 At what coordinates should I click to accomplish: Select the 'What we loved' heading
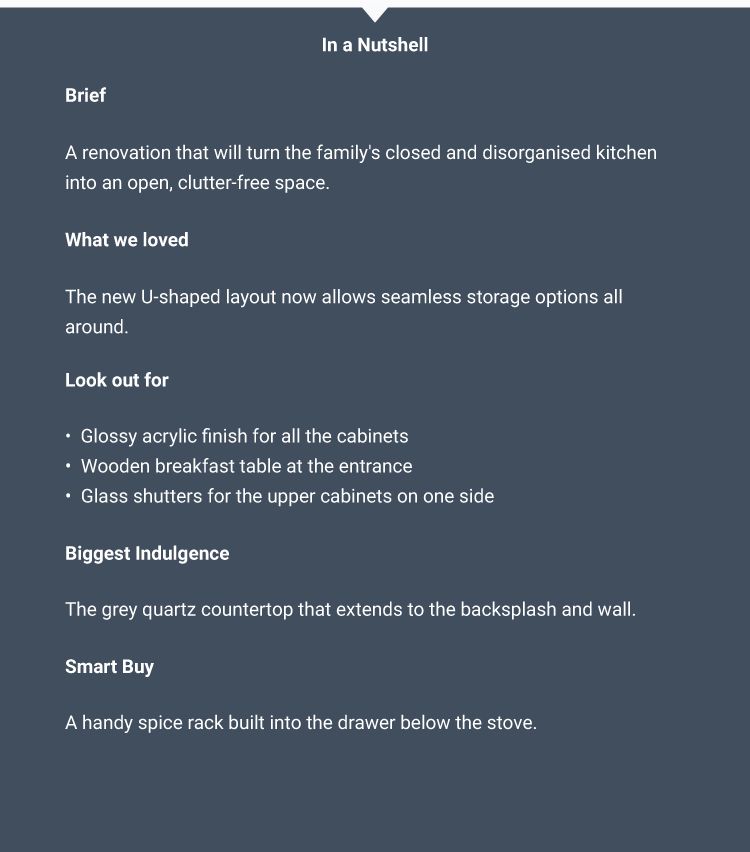pos(127,240)
